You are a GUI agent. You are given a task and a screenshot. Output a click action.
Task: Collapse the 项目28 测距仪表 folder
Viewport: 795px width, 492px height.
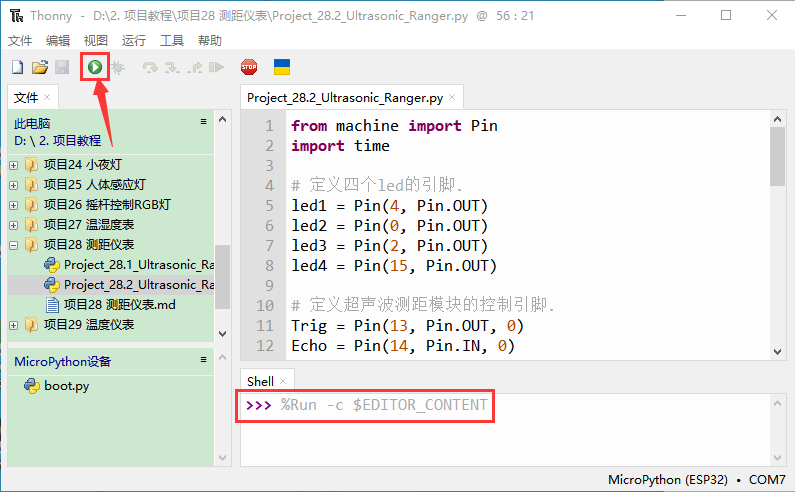(14, 245)
